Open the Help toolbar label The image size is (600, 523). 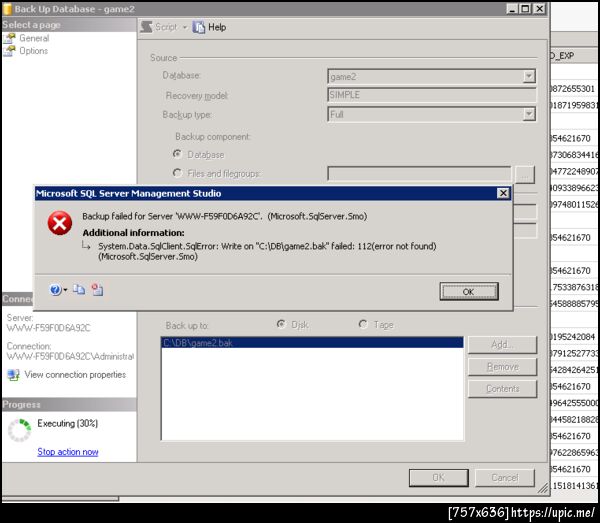[x=217, y=27]
